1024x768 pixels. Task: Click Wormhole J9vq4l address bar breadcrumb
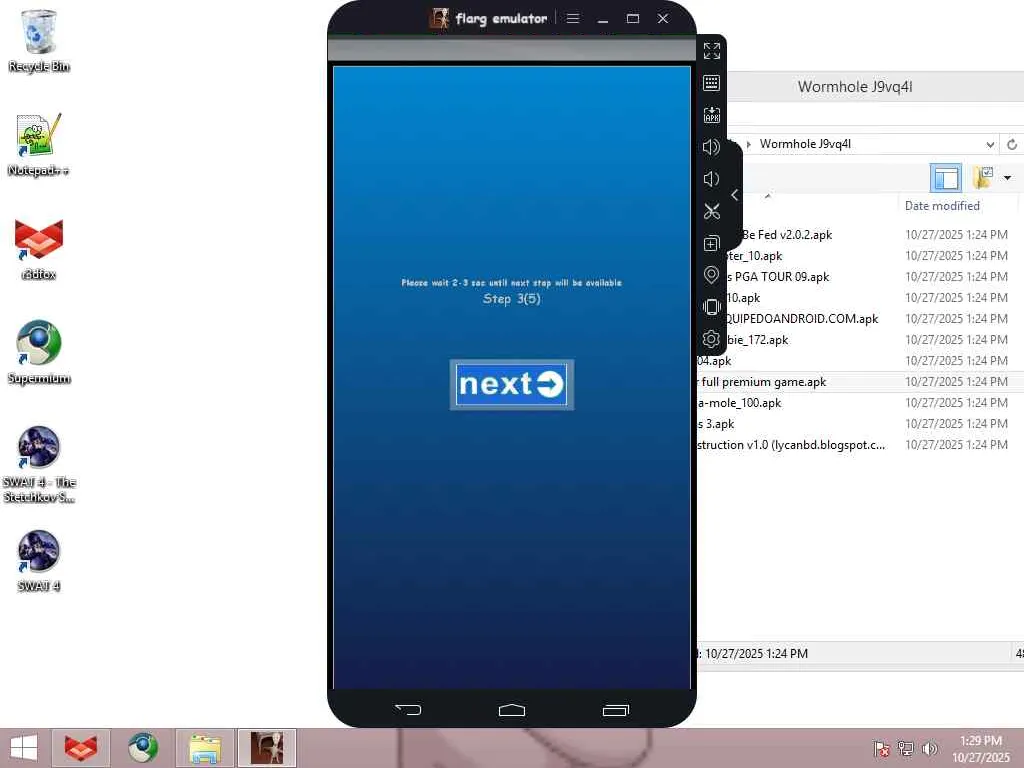pyautogui.click(x=805, y=144)
